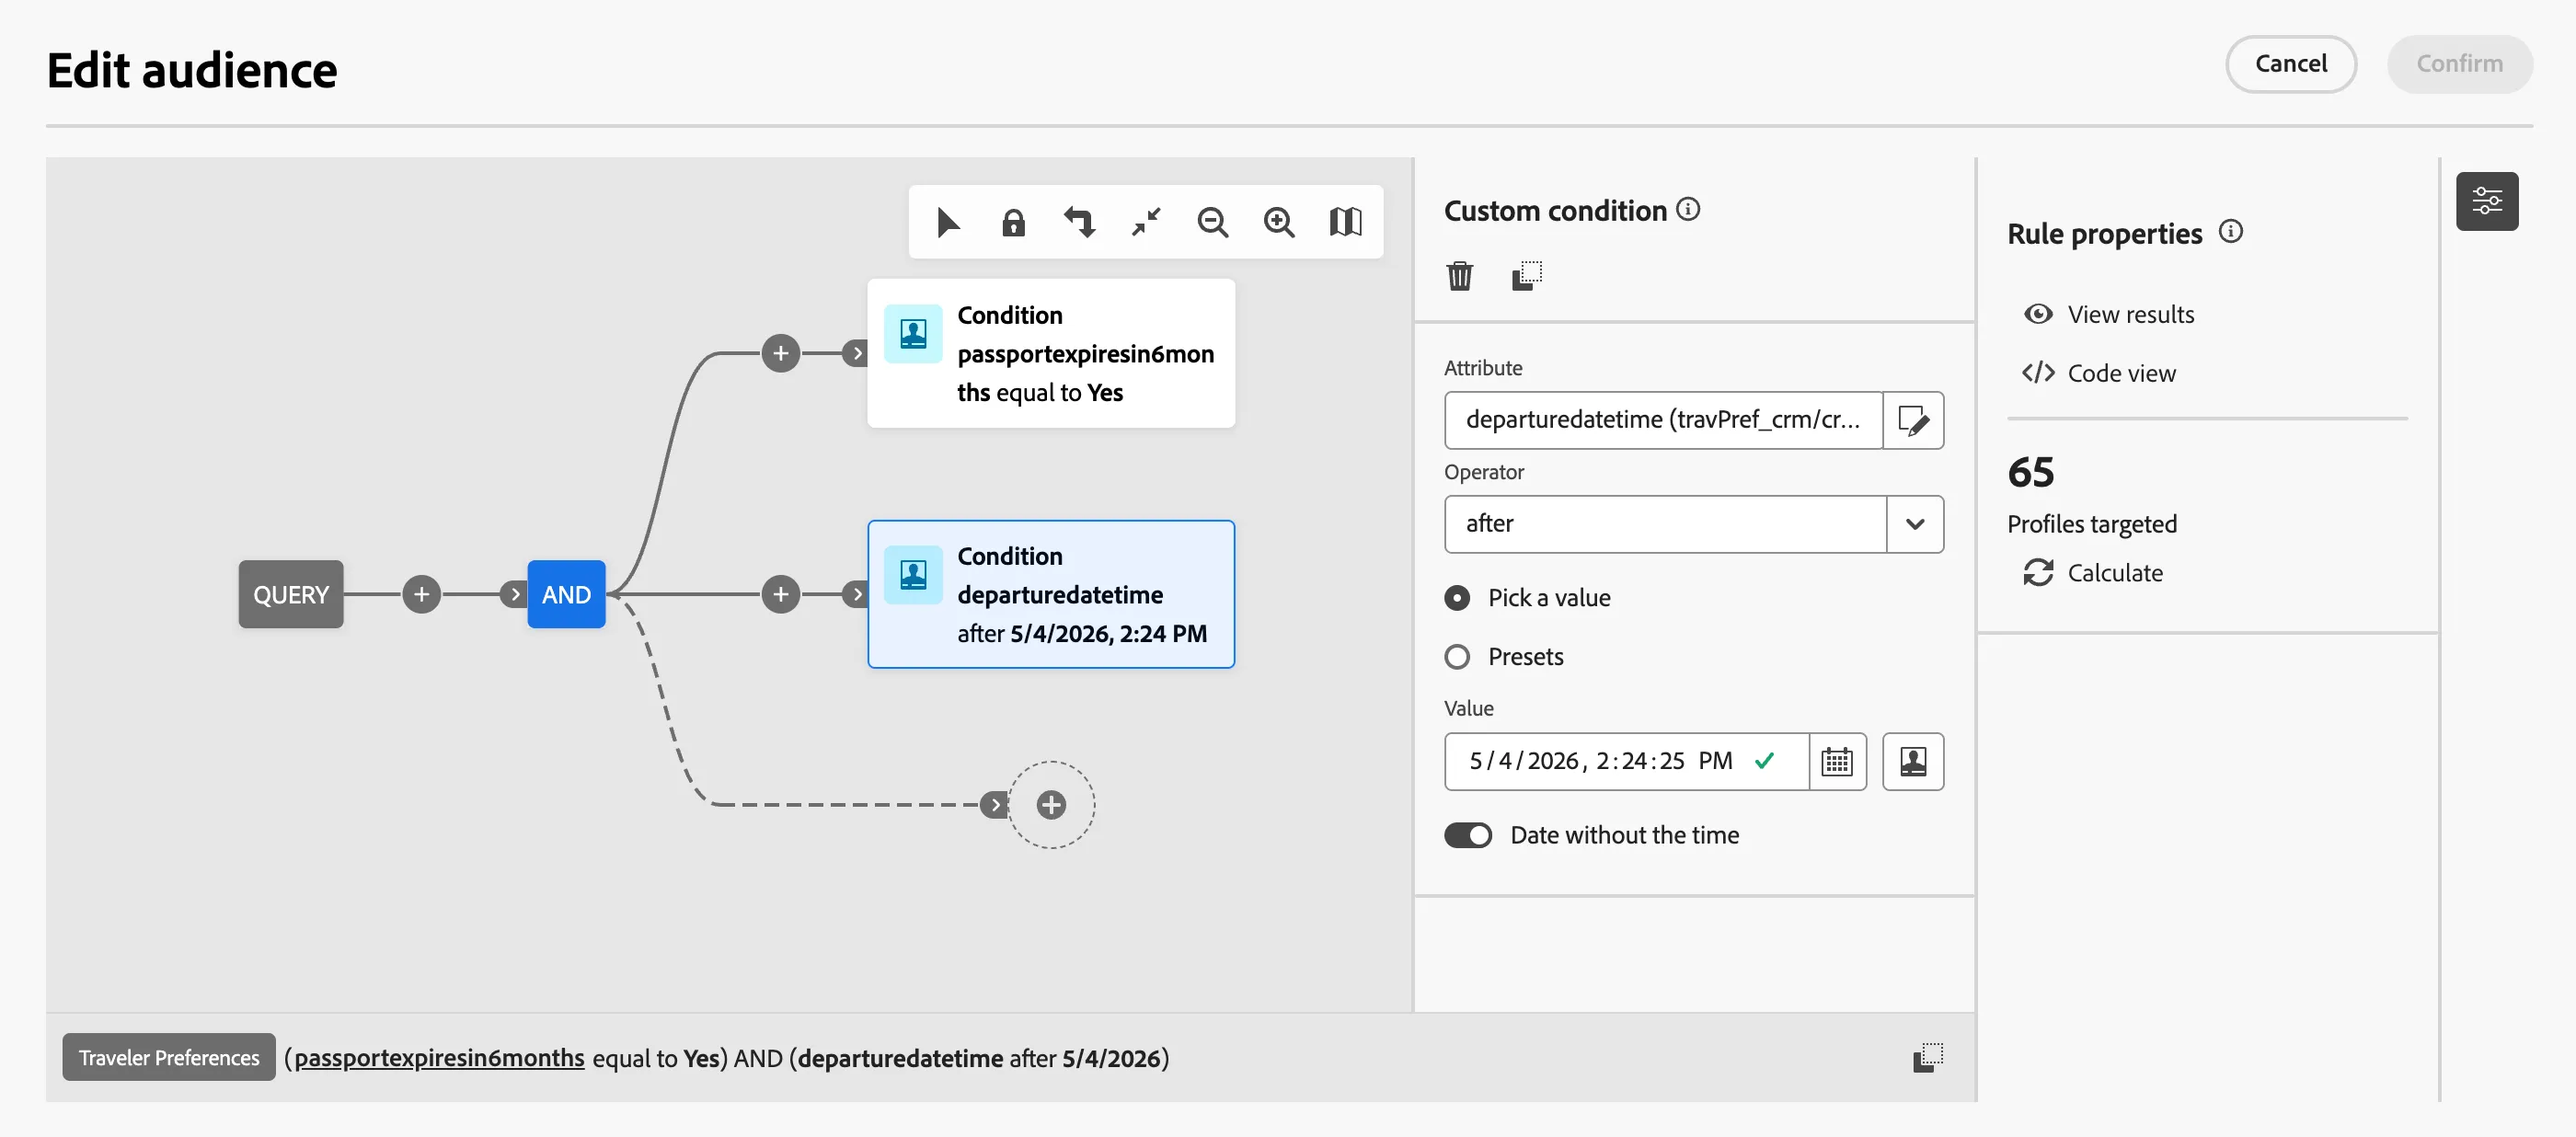The image size is (2576, 1137).
Task: Select the Presets radio button
Action: [1457, 657]
